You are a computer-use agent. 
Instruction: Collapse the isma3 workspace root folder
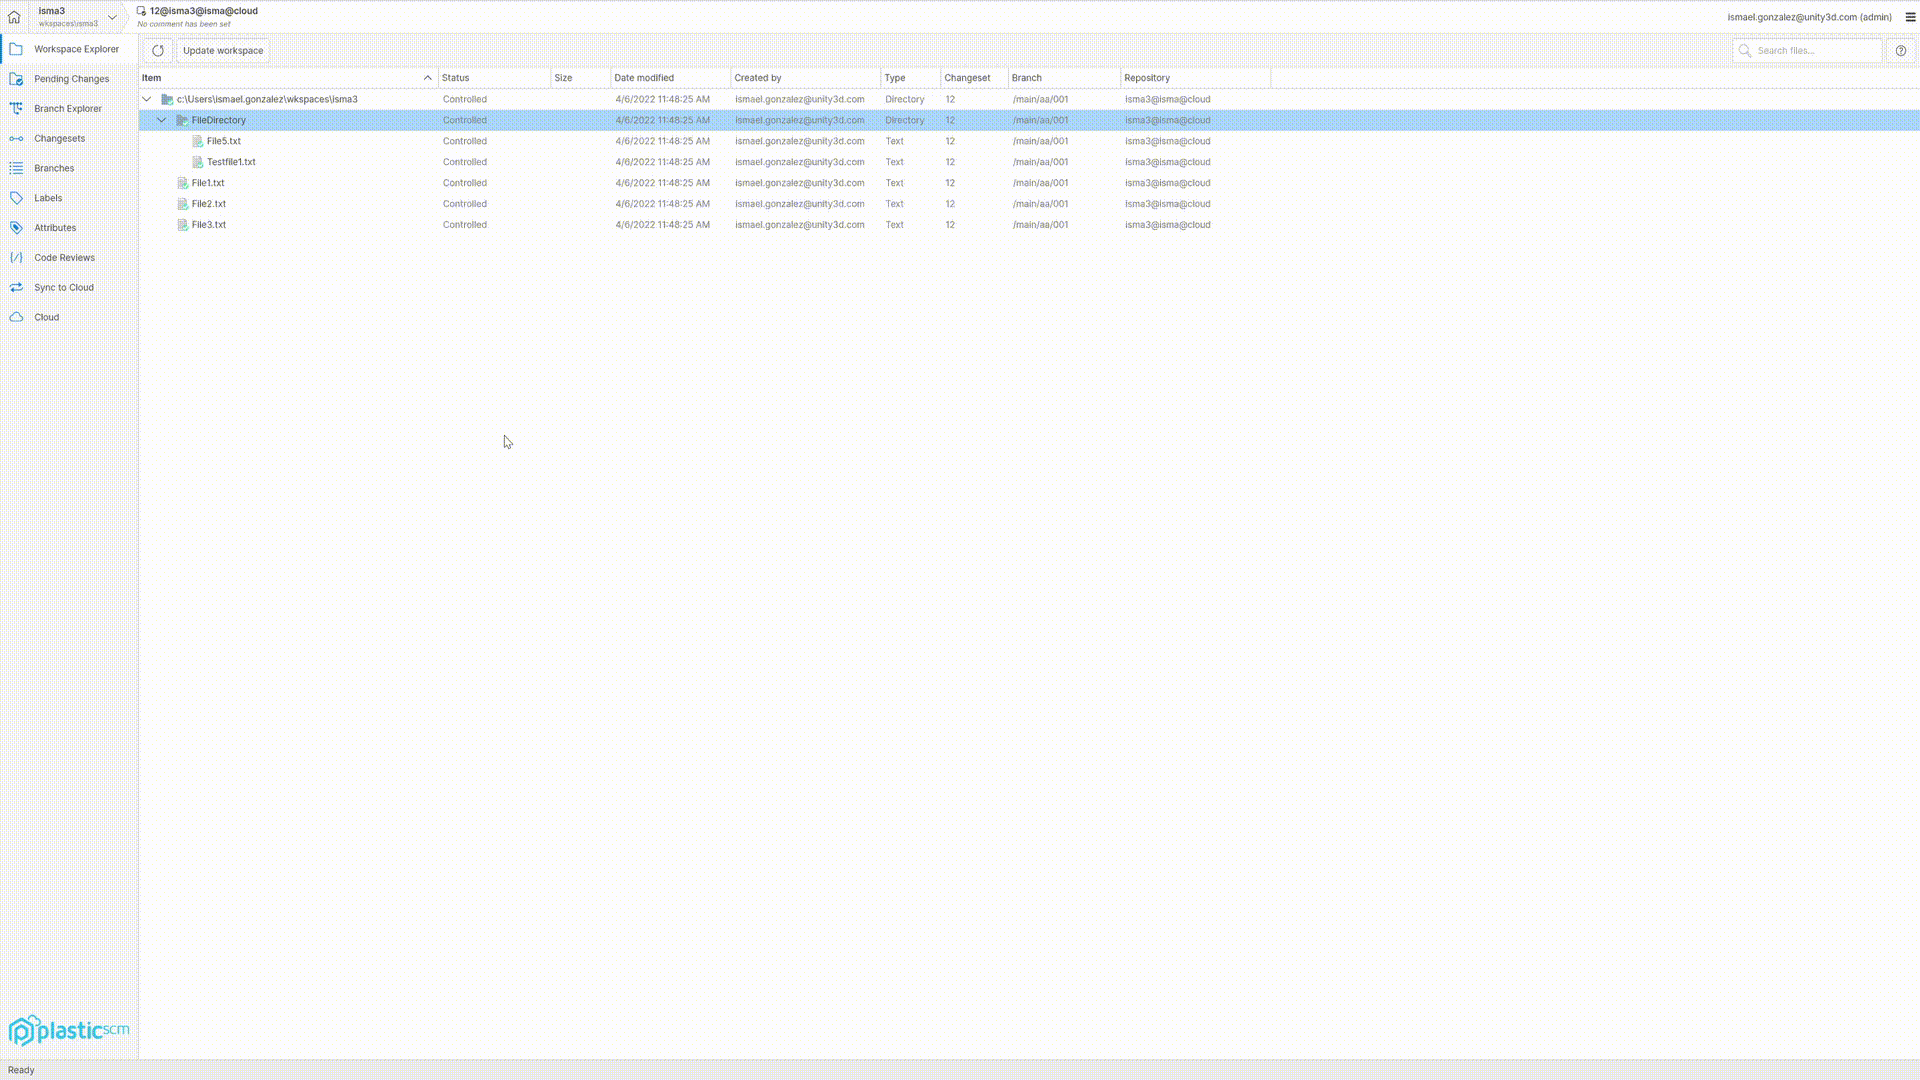pyautogui.click(x=146, y=99)
